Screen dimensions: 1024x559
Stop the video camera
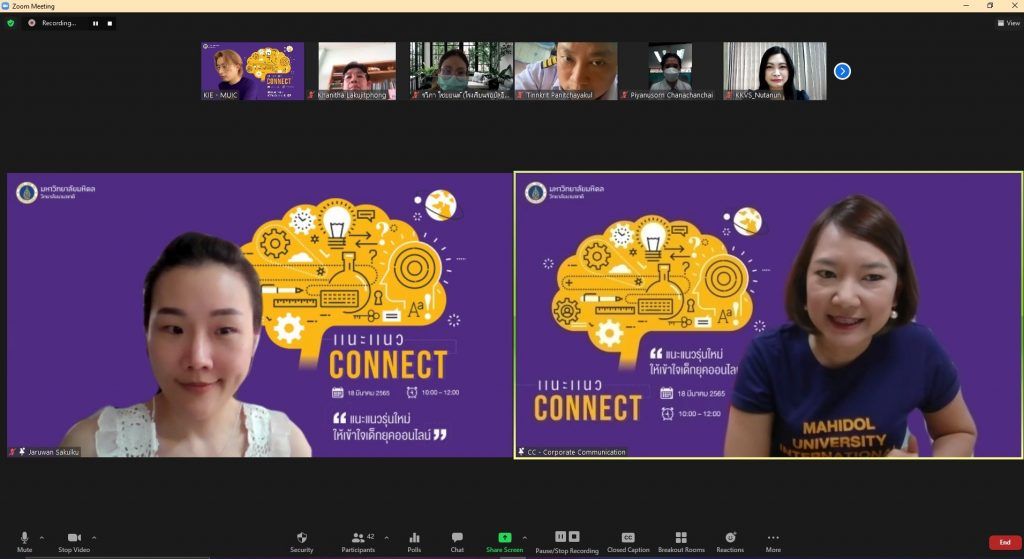73,541
